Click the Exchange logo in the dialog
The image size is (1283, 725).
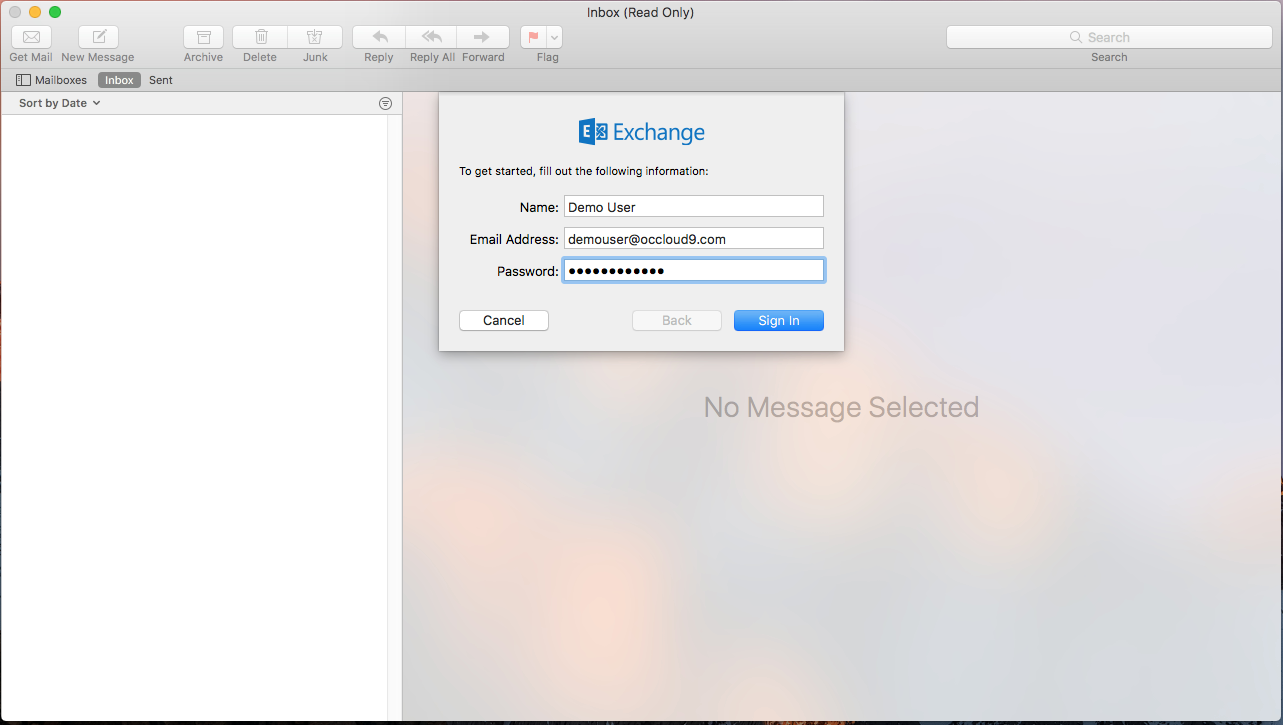point(642,132)
